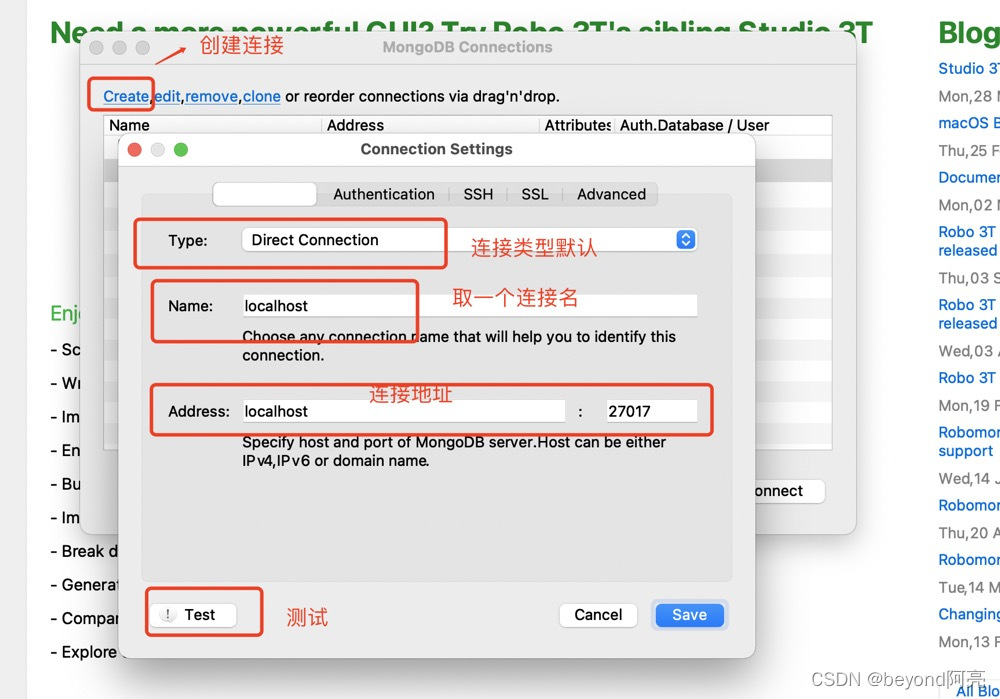Open the Robomongo support blog link

click(968, 441)
